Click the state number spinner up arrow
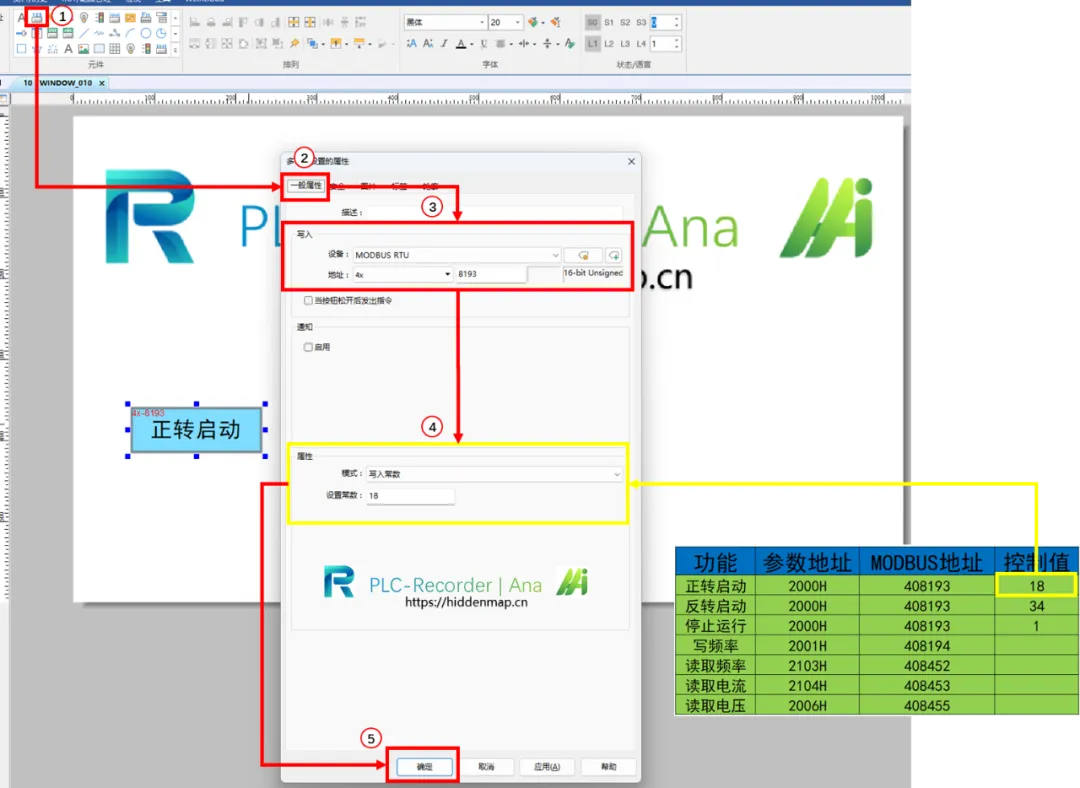Viewport: 1080px width, 788px height. (676, 19)
